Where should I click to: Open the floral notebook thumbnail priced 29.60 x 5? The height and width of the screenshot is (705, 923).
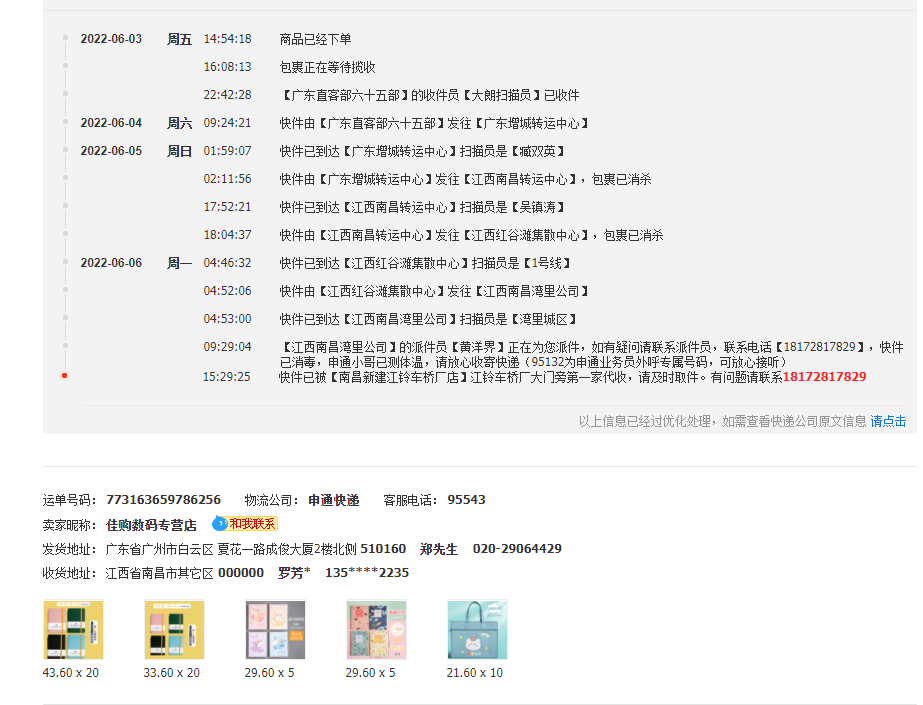(x=376, y=629)
